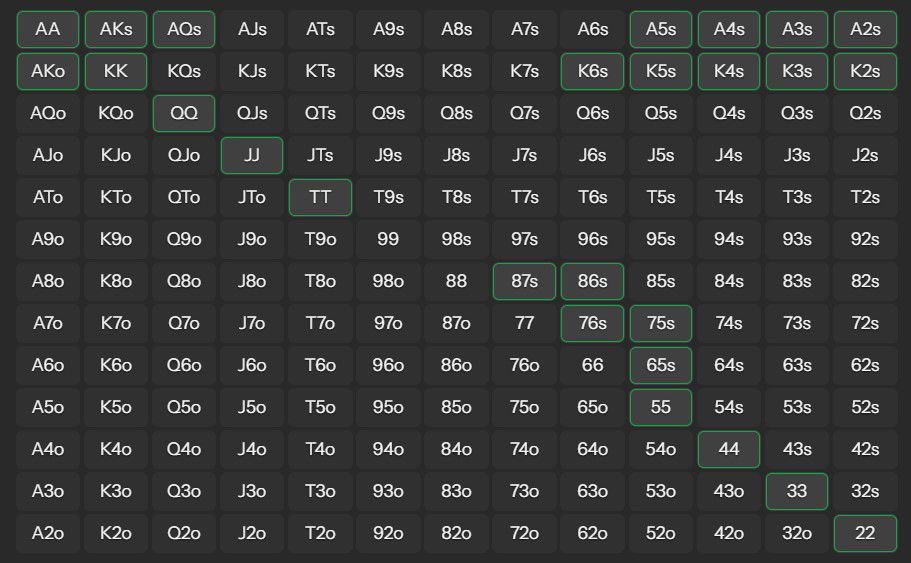Toggle the 65s hand cell
Screen dimensions: 911x563
[x=660, y=366]
